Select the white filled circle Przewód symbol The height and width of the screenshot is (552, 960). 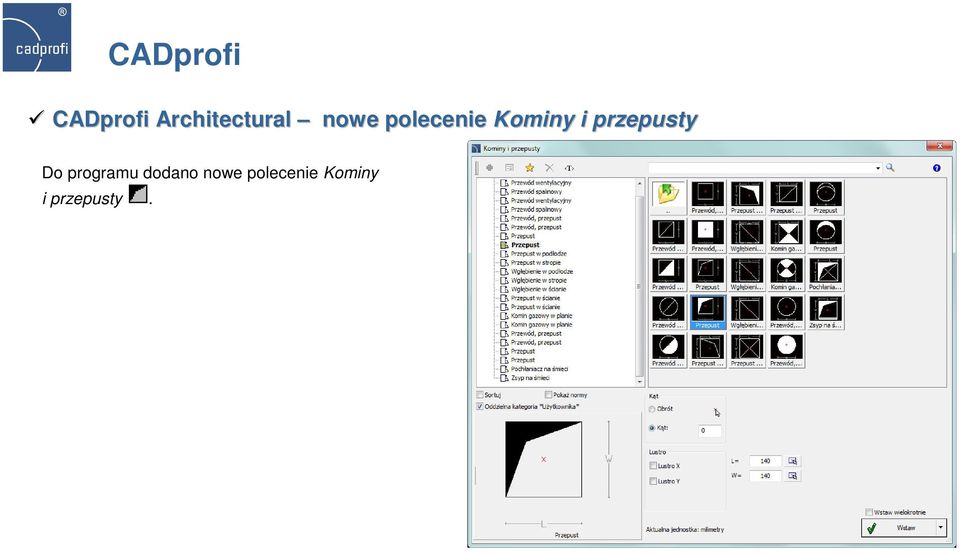(x=786, y=351)
